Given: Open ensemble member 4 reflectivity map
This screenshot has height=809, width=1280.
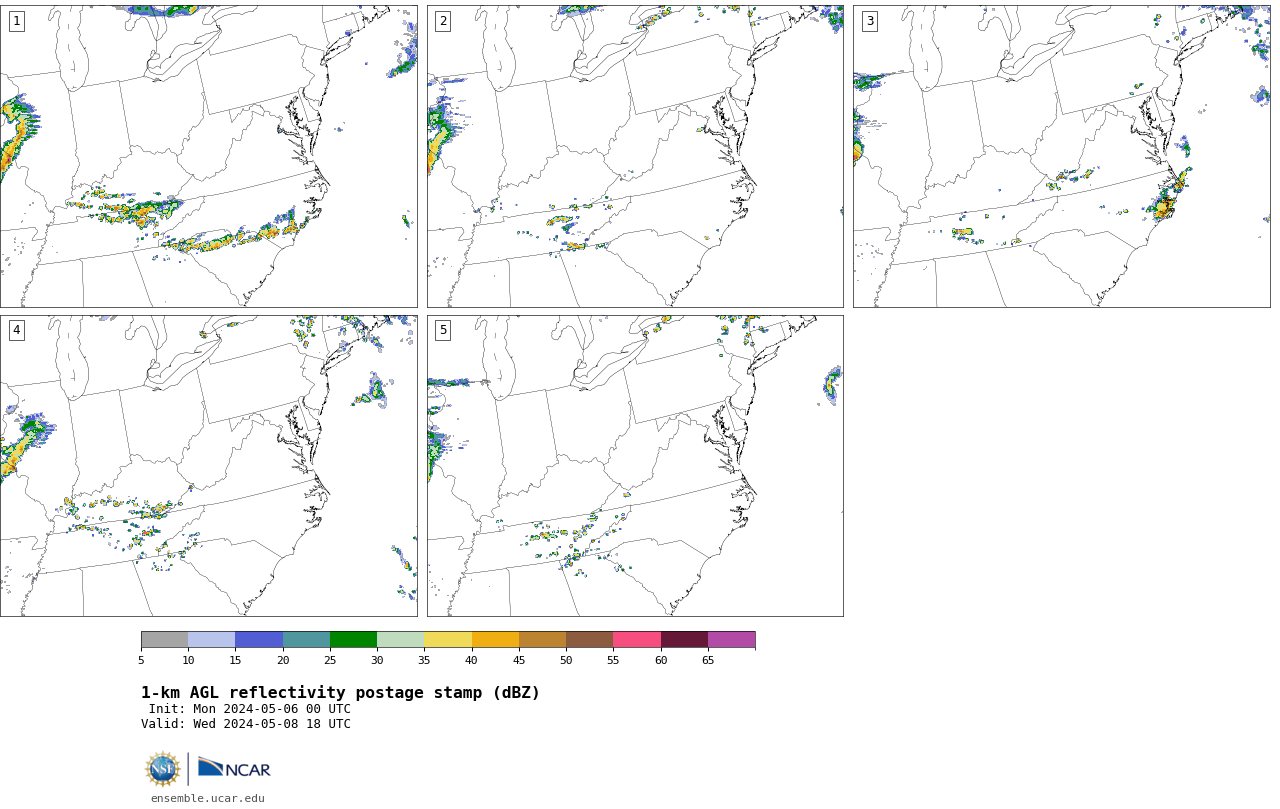Looking at the screenshot, I should 208,466.
